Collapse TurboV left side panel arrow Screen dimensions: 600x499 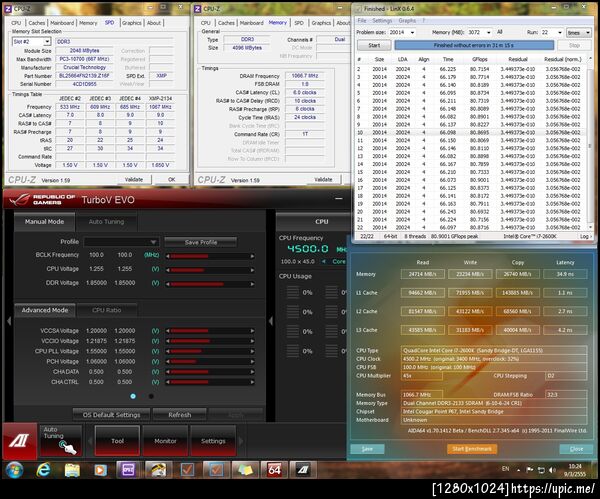pos(9,321)
